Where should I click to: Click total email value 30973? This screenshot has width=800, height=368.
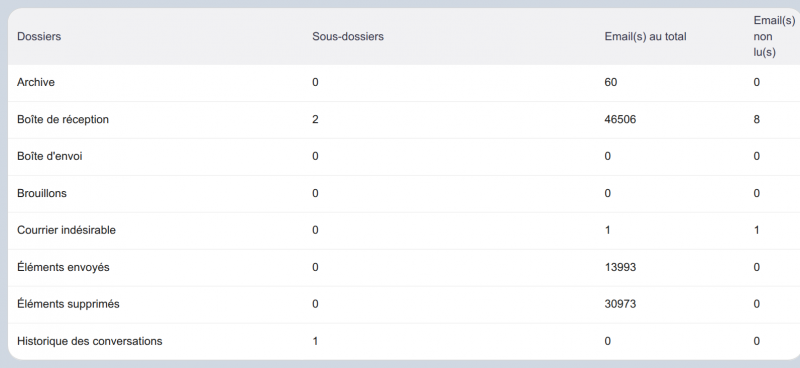coord(620,304)
